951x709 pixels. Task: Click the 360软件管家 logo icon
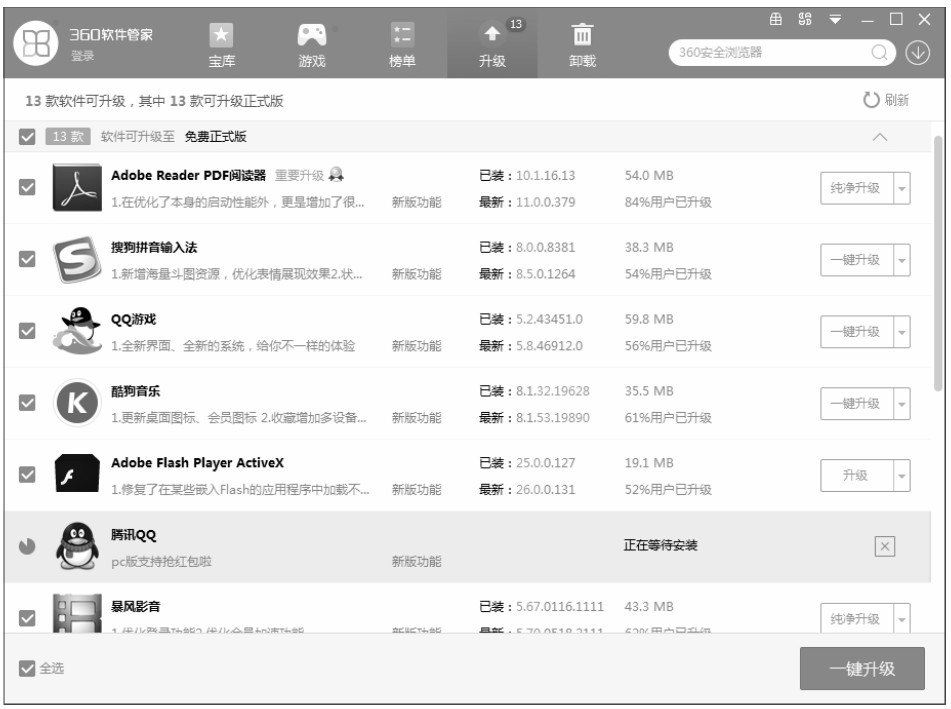[36, 43]
